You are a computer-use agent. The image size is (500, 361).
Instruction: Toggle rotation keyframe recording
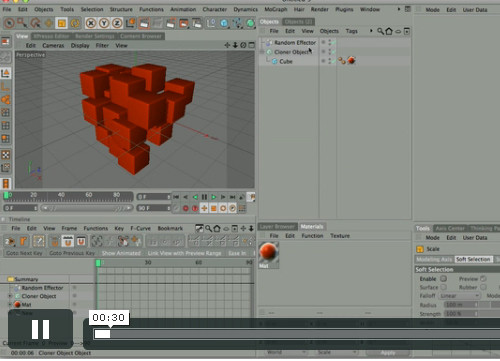point(223,208)
